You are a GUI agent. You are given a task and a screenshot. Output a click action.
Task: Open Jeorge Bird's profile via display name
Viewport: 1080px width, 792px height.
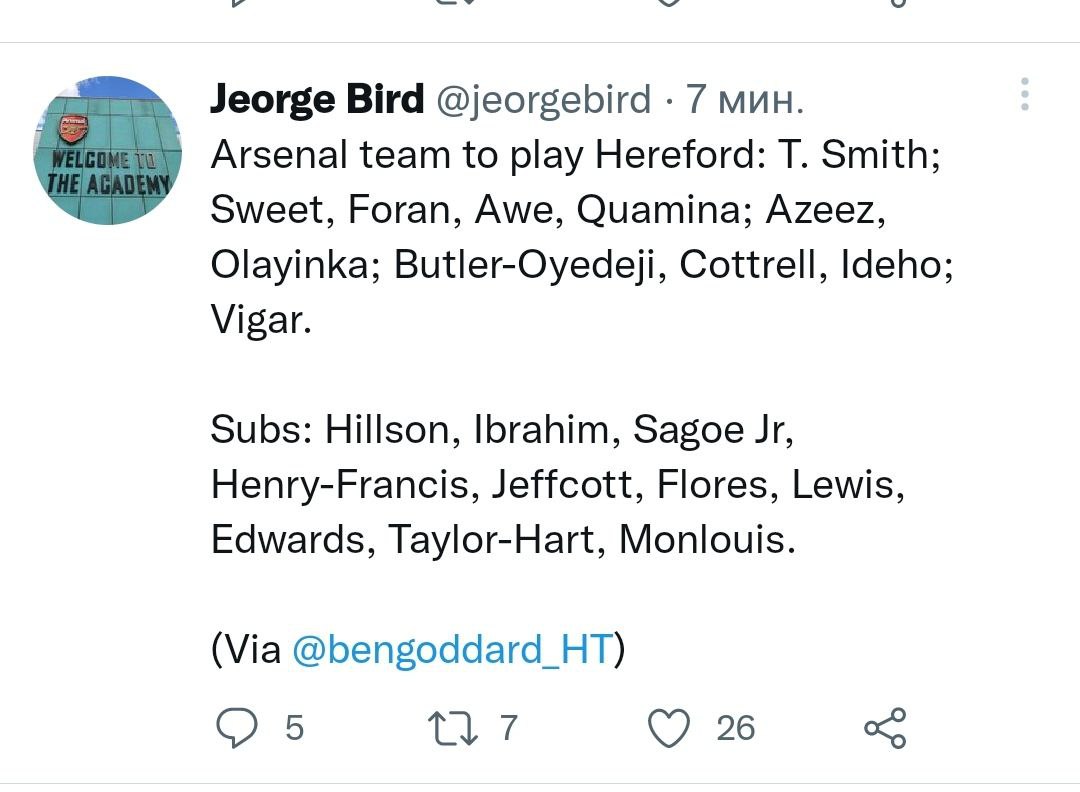tap(317, 99)
